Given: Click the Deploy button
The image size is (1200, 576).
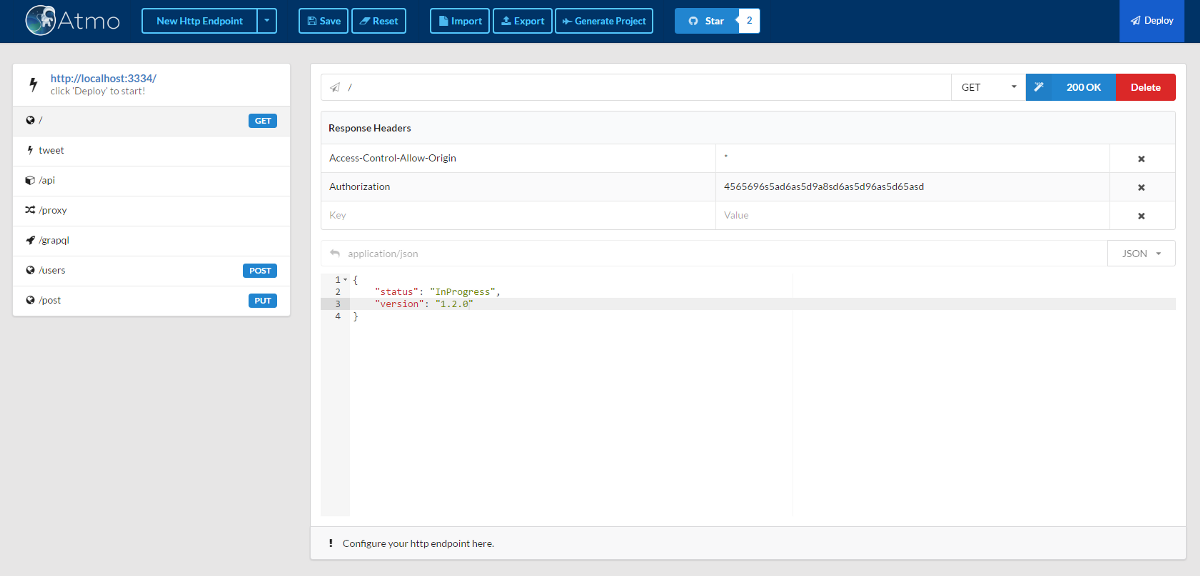Looking at the screenshot, I should tap(1159, 21).
